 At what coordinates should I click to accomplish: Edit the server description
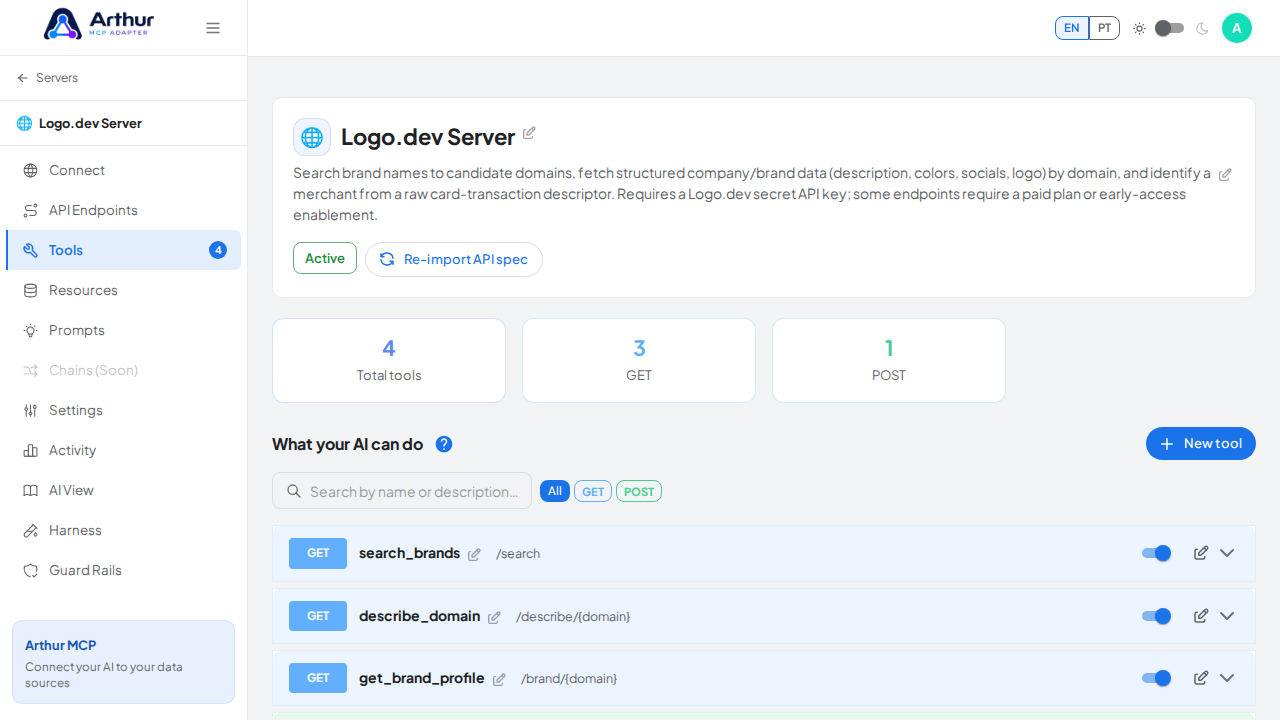pos(1225,174)
